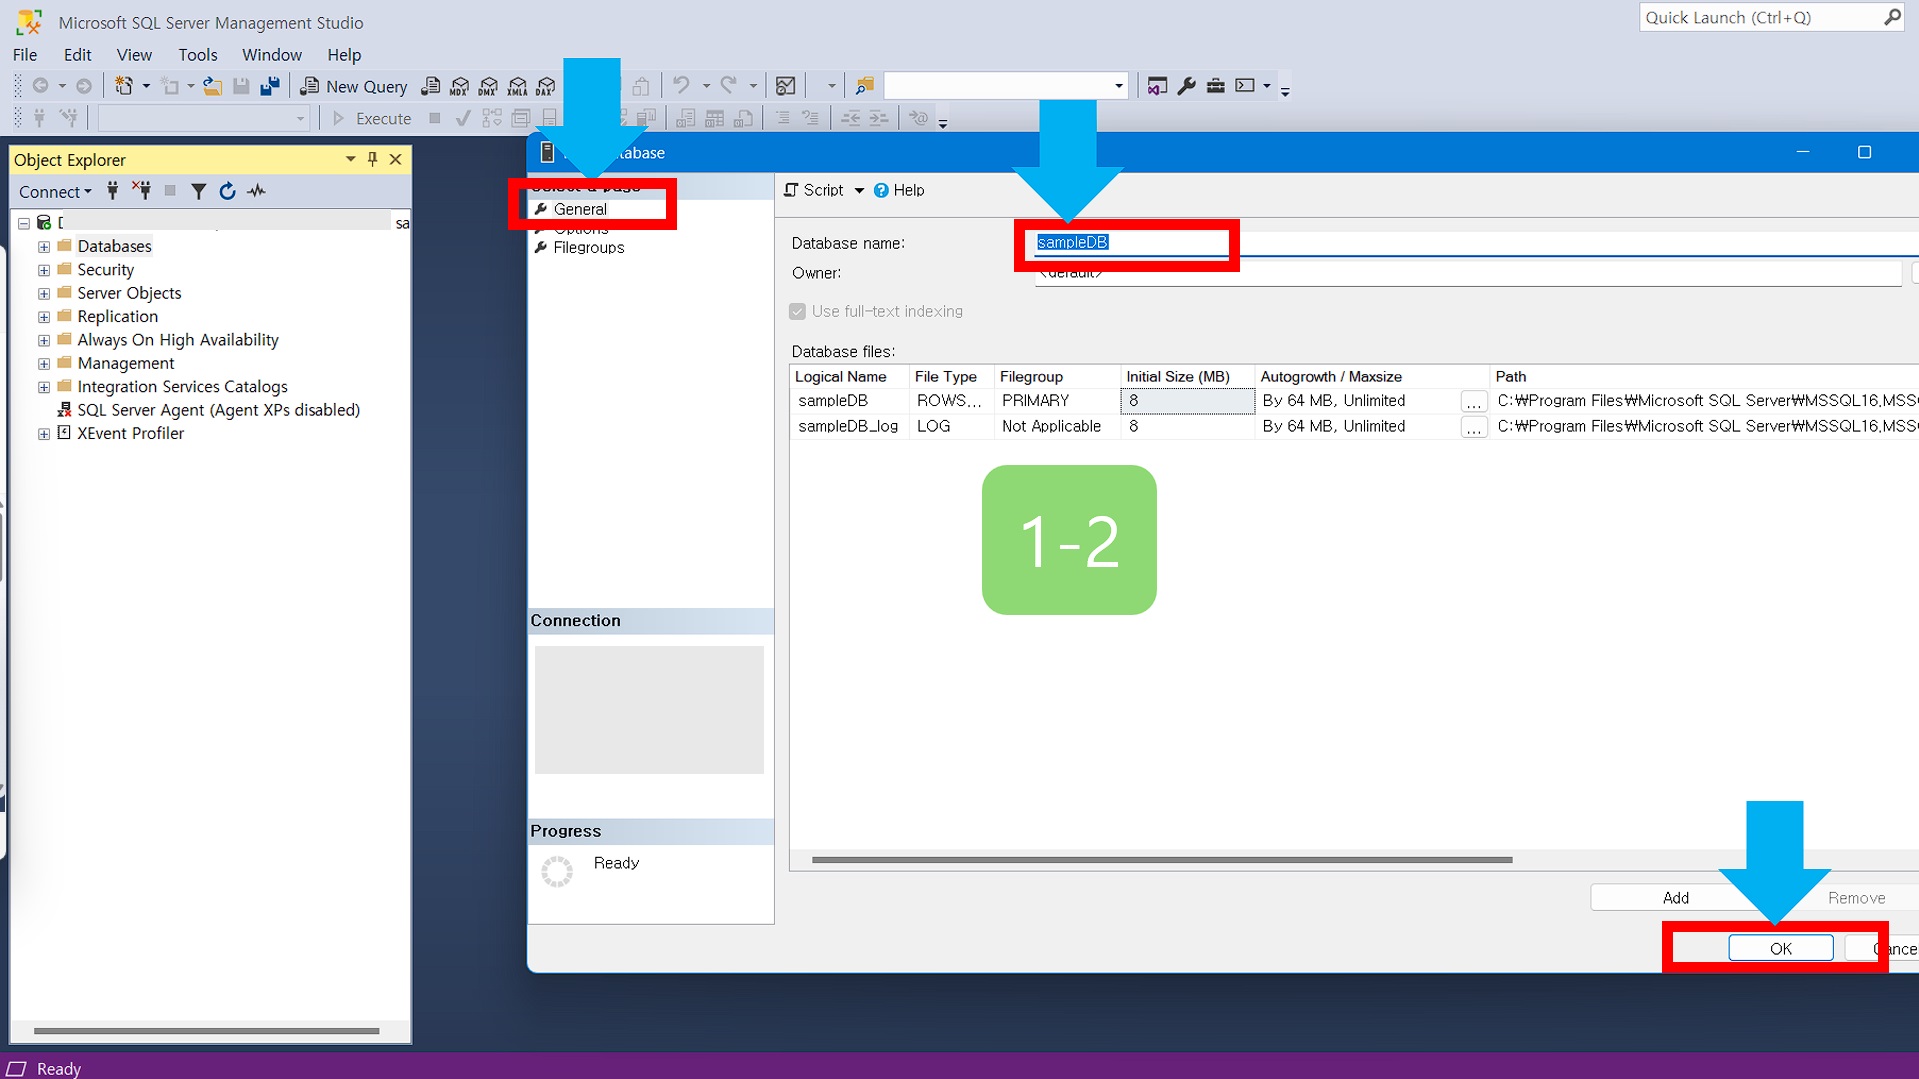This screenshot has width=1919, height=1079.
Task: Click the database files horizontal scrollbar
Action: coord(1162,859)
